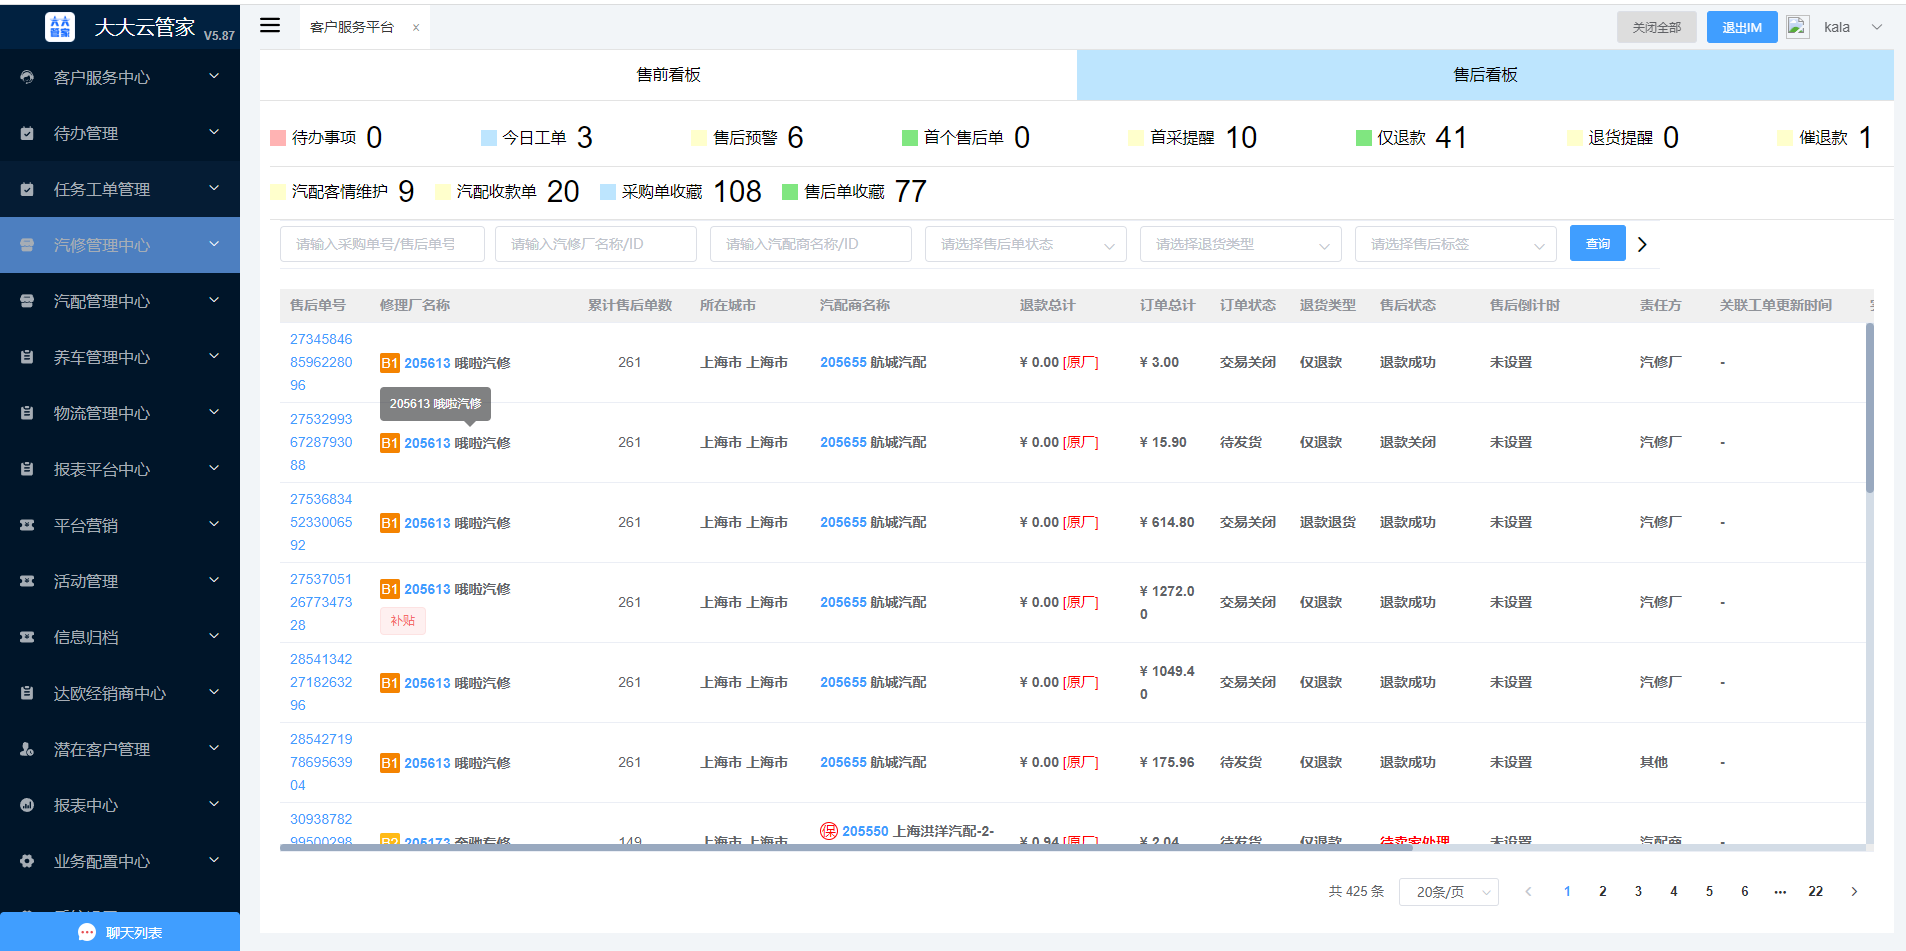1906x951 pixels.
Task: Open the 20条/页 page size dropdown
Action: 1449,892
